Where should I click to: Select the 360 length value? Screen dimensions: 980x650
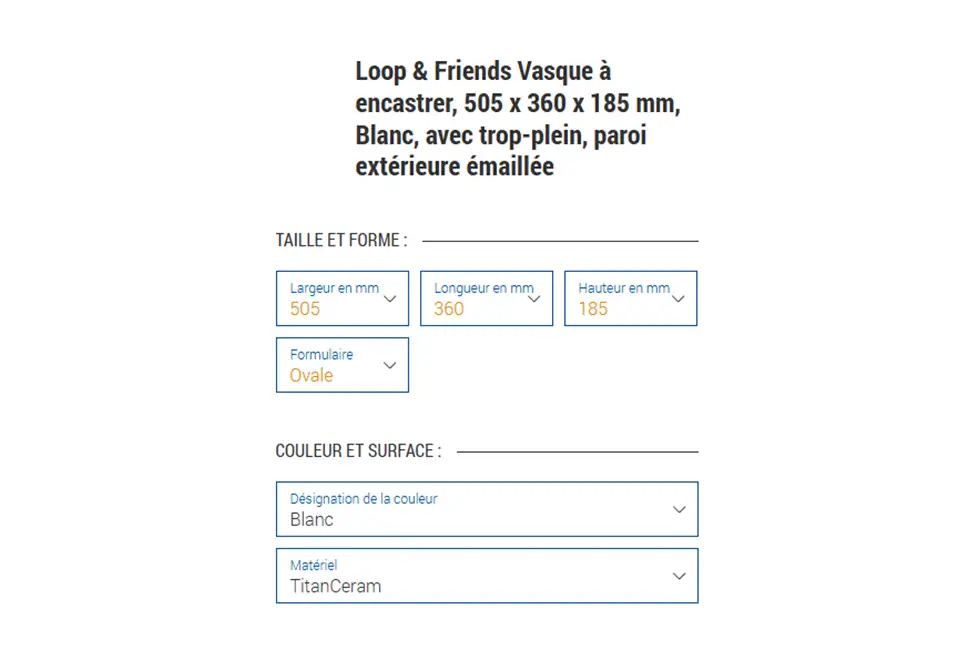click(x=449, y=309)
